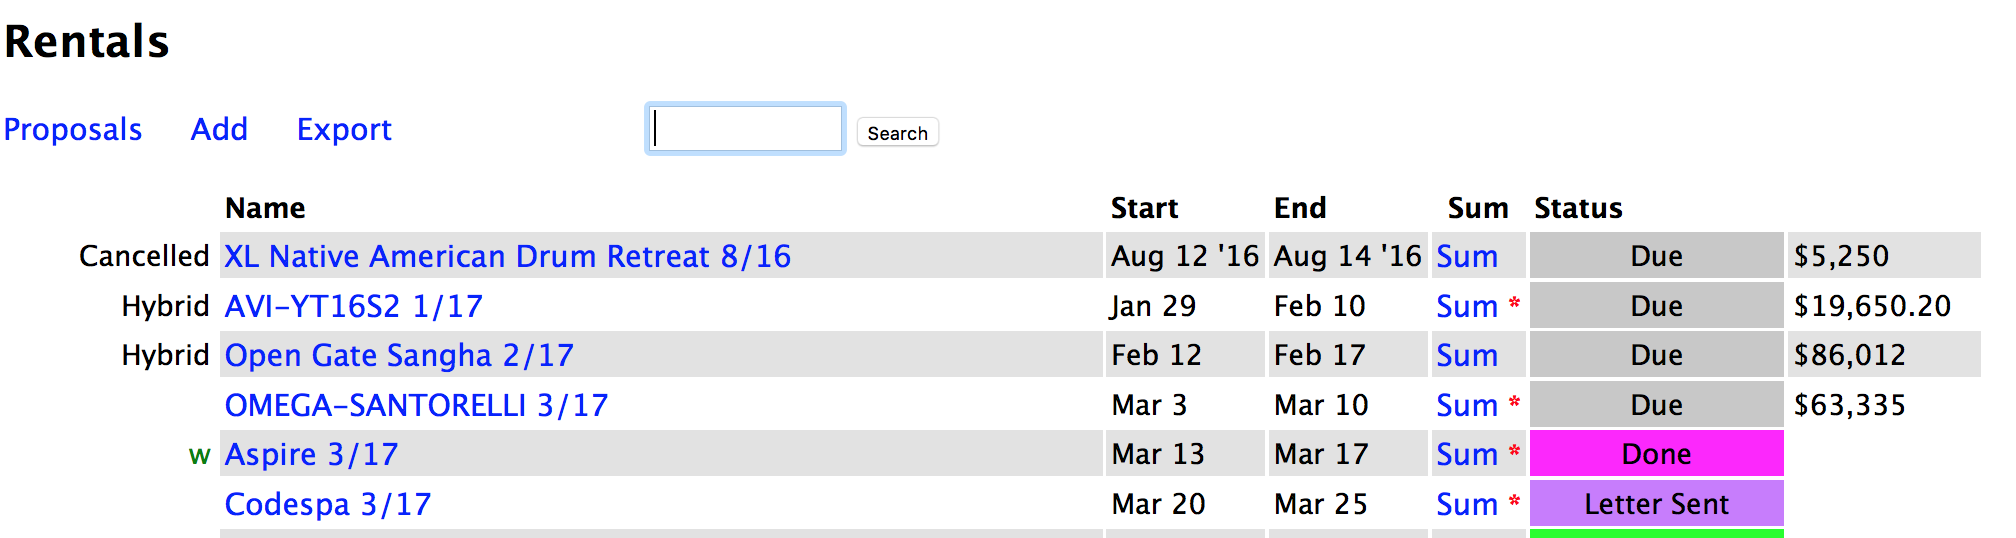
Task: Open the Aspire 3/17 rental
Action: click(x=311, y=455)
